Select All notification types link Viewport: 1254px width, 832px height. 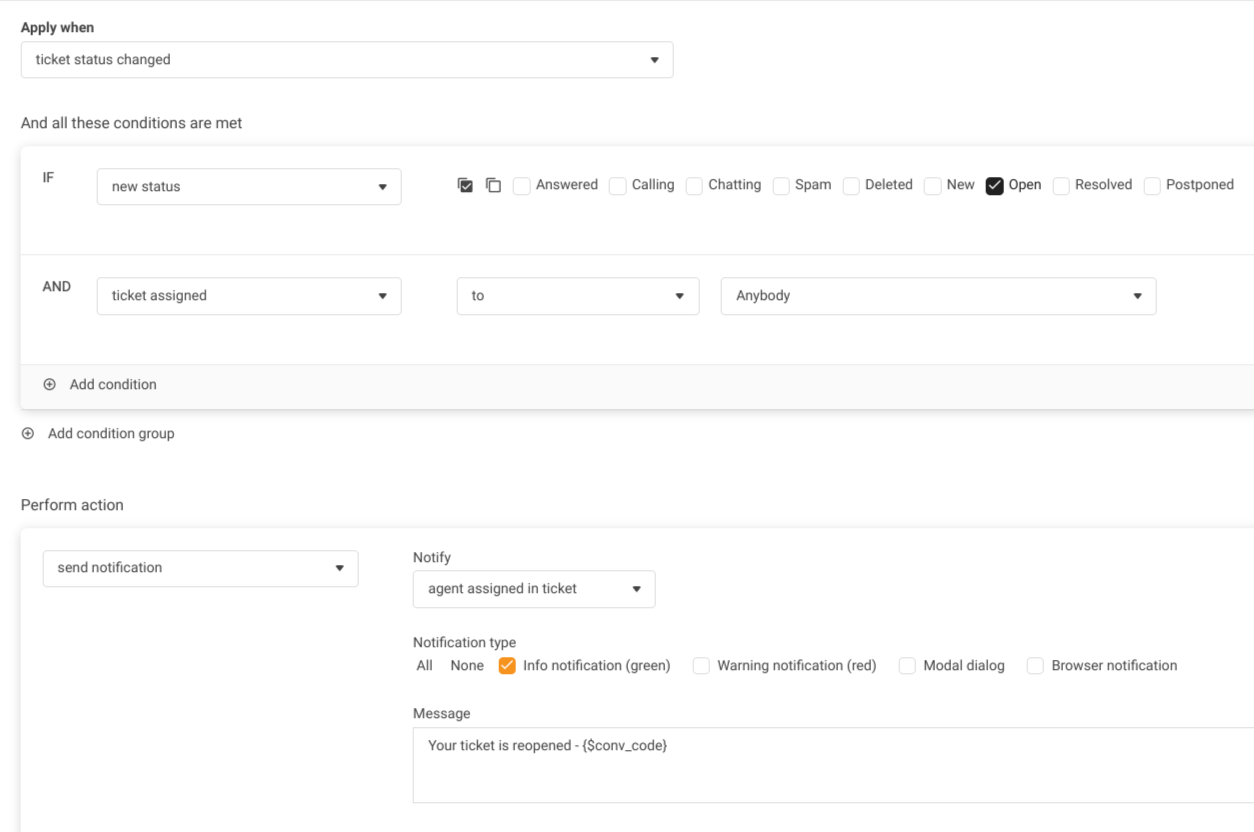pos(425,666)
